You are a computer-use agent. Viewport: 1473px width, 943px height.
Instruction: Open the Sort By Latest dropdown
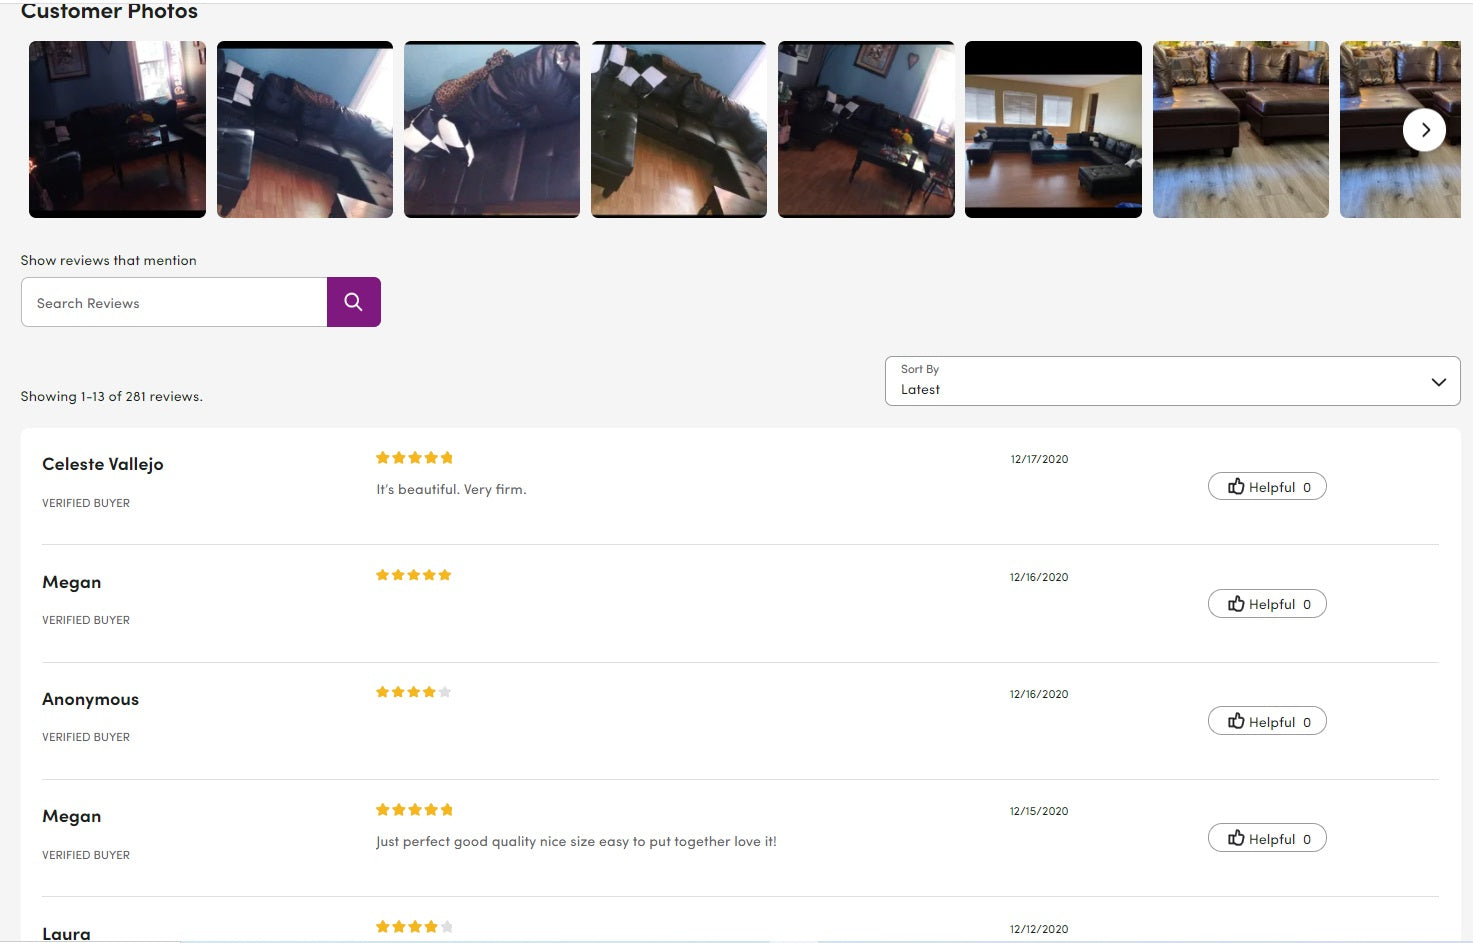1172,381
